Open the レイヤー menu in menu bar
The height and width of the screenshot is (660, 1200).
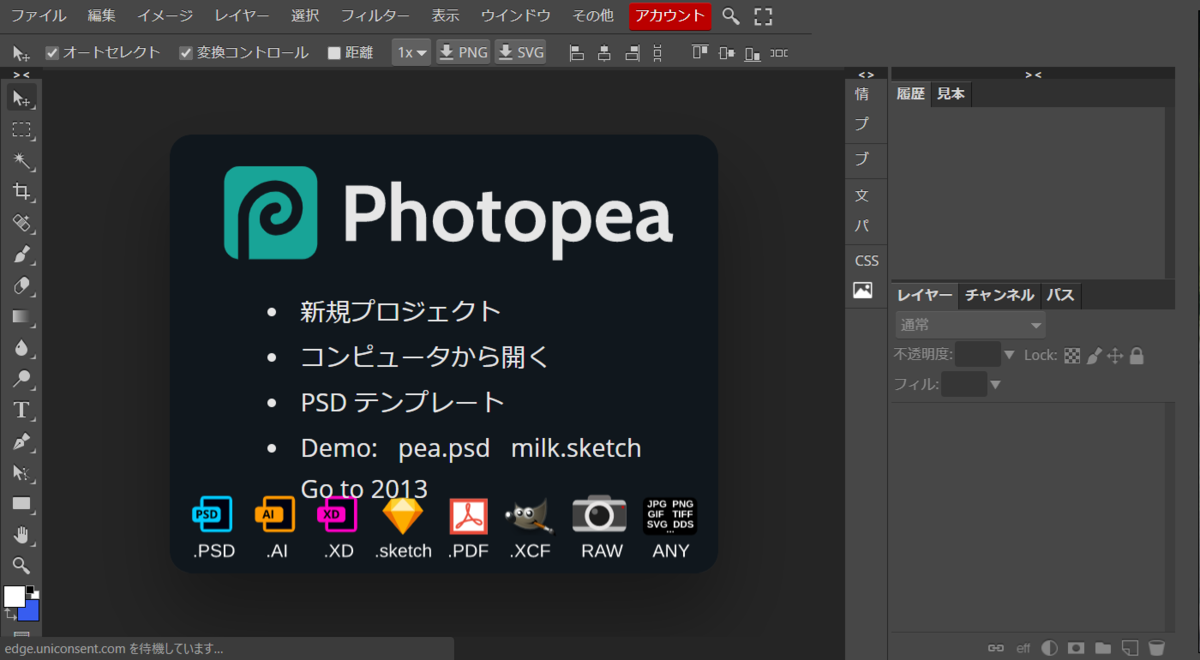click(x=241, y=16)
